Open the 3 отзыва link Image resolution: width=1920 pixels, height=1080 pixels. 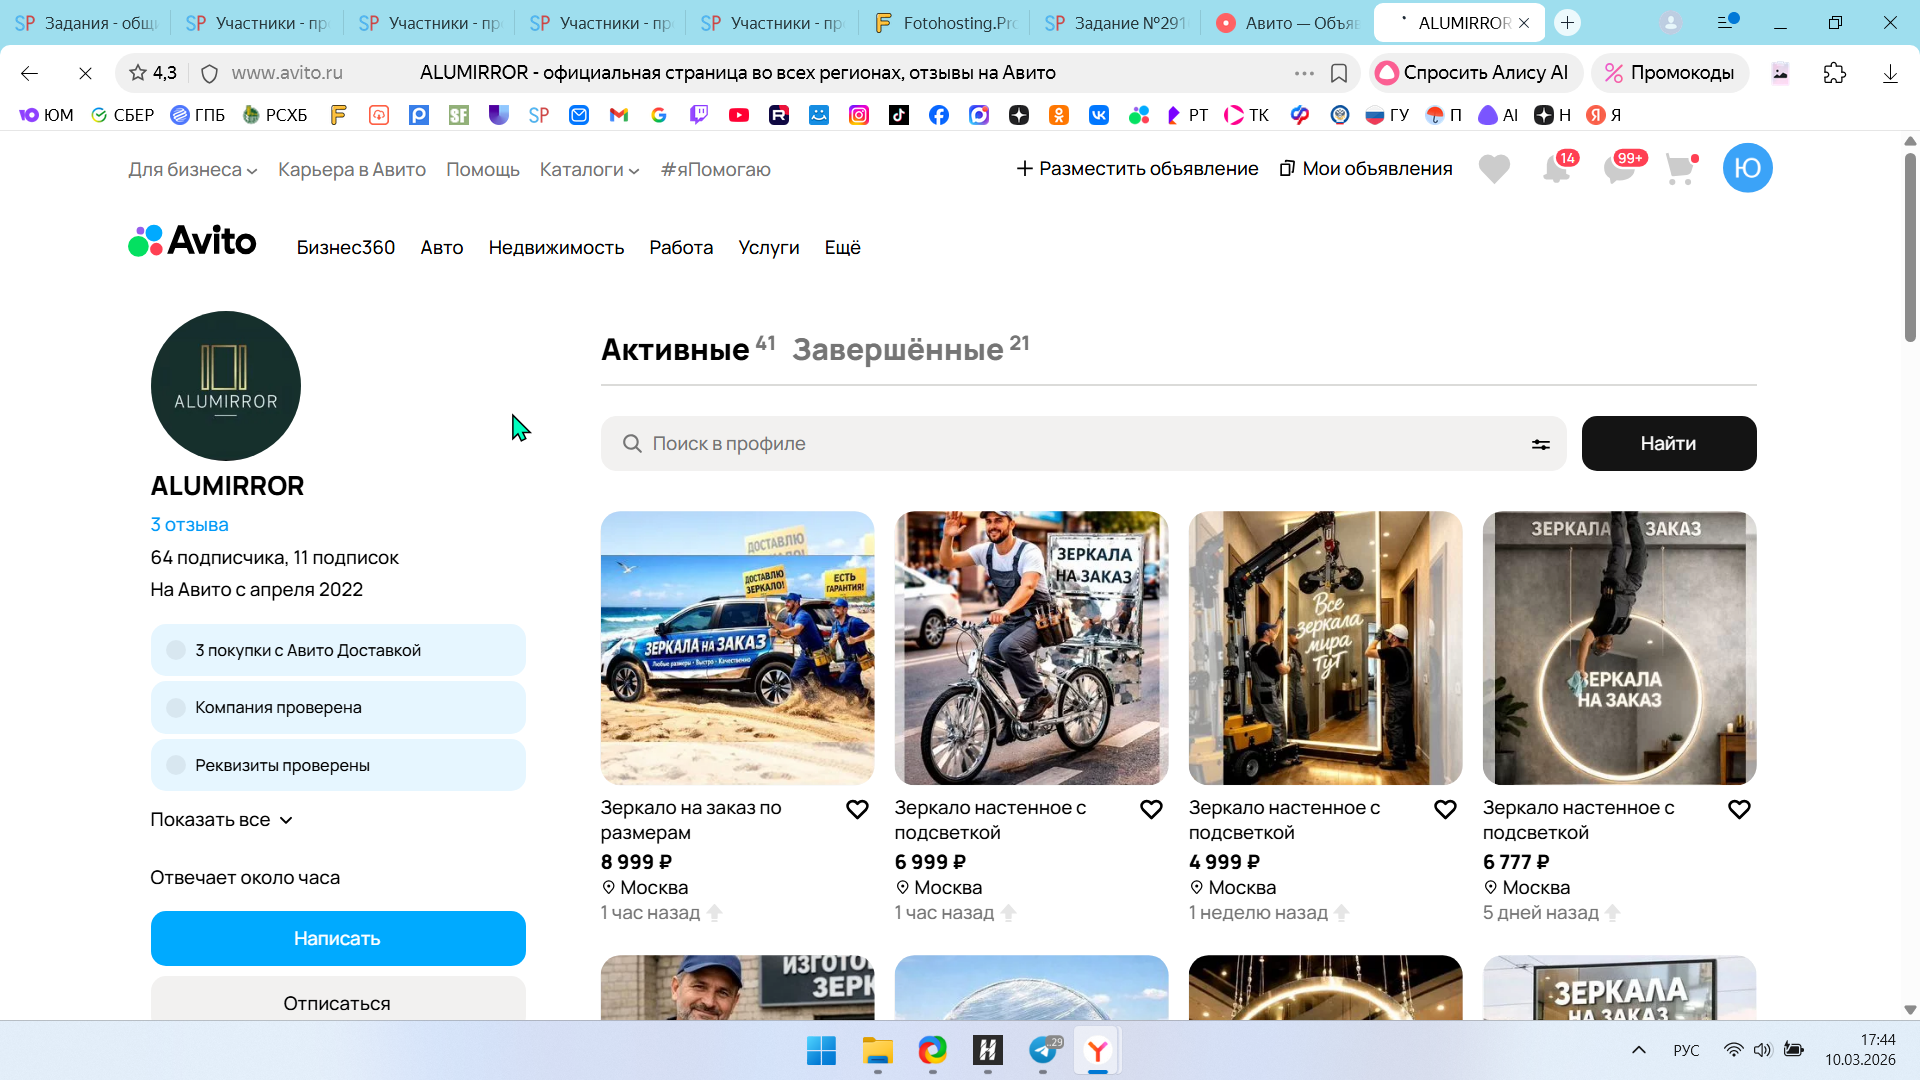pyautogui.click(x=189, y=525)
